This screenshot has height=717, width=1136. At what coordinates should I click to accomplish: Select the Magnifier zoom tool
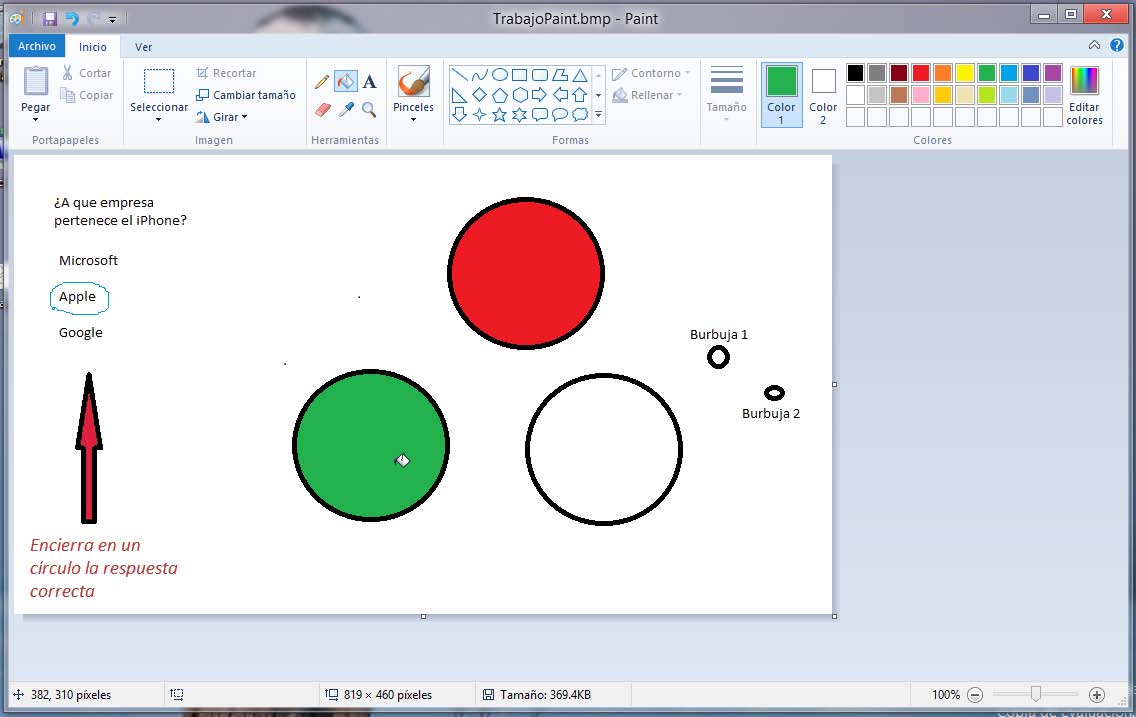click(x=369, y=109)
